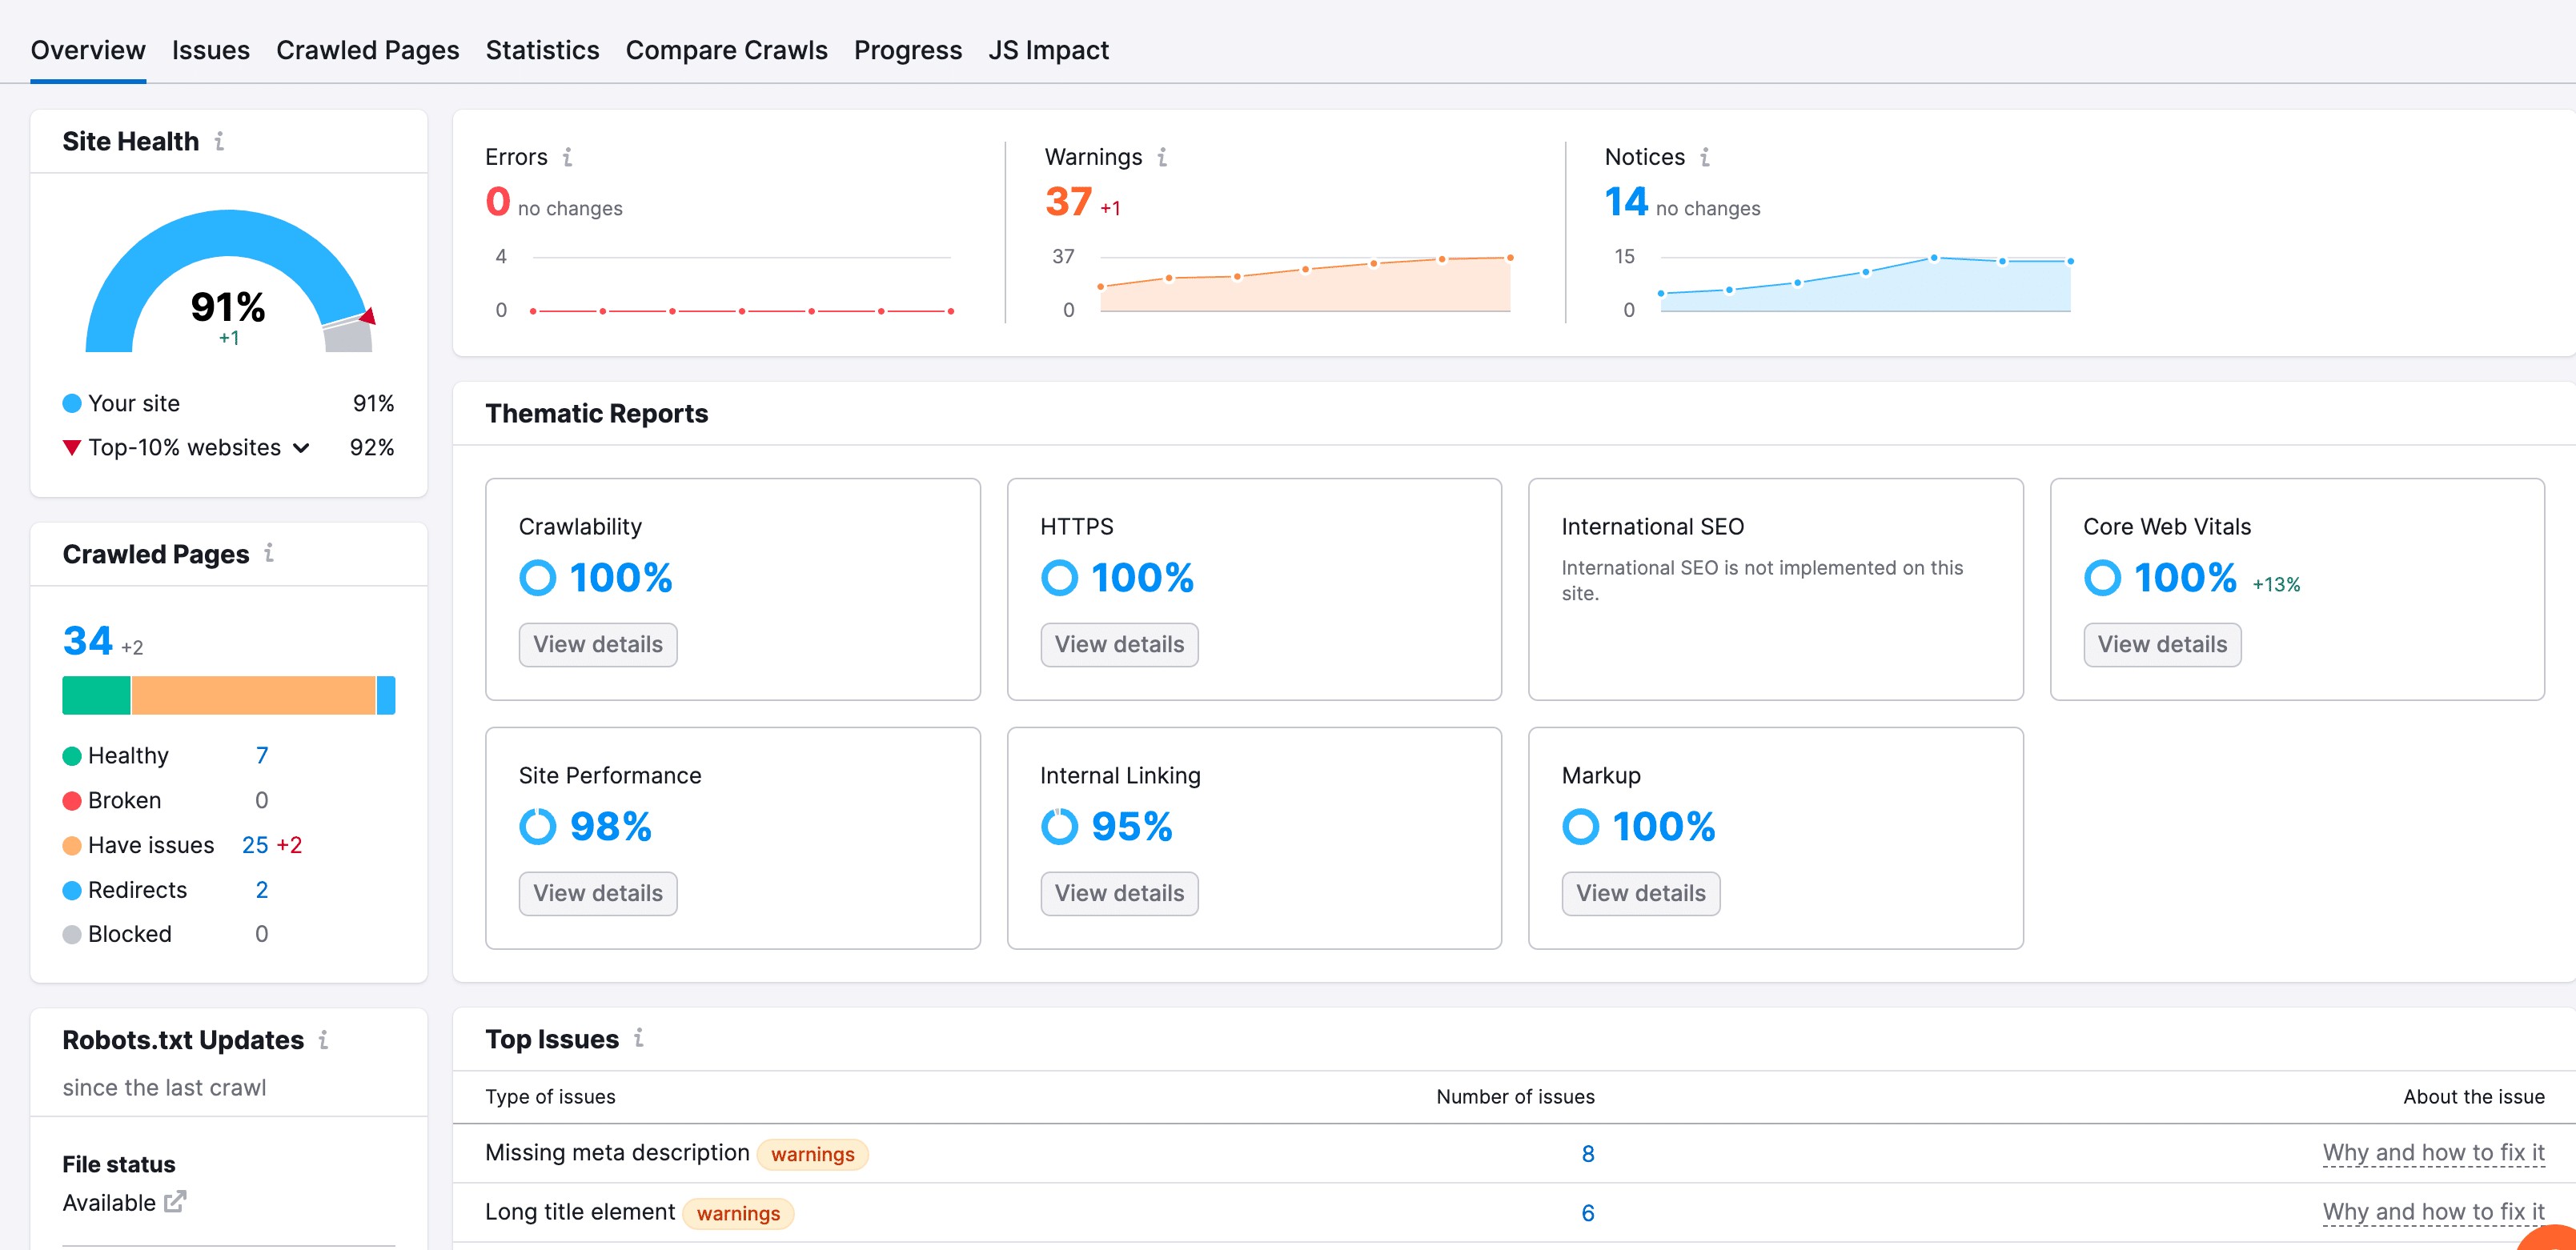Image resolution: width=2576 pixels, height=1250 pixels.
Task: Toggle visibility of Healthy pages indicator
Action: (x=72, y=754)
